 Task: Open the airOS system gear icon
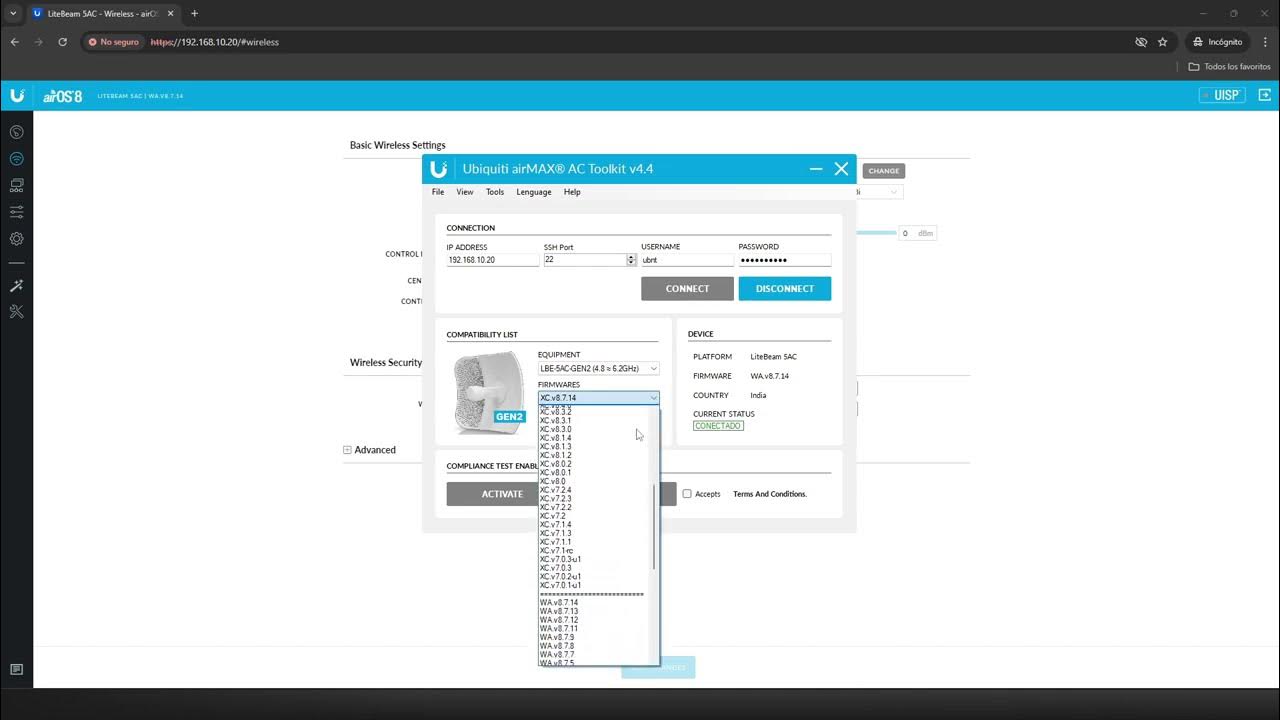tap(16, 239)
